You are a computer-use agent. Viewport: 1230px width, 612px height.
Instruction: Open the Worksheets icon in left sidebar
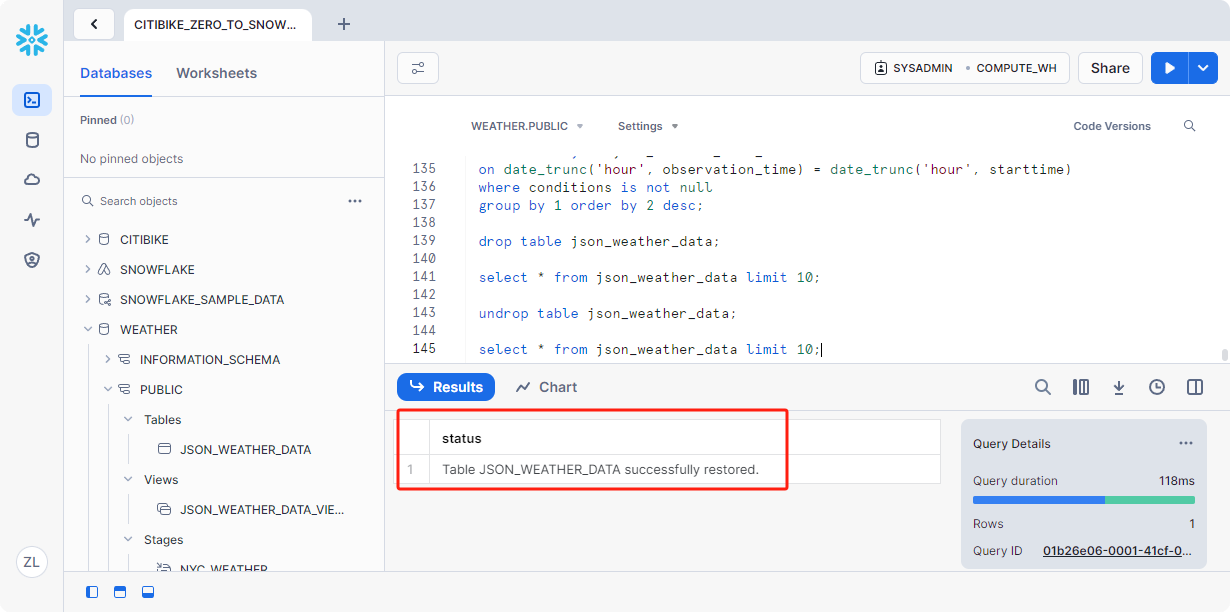coord(32,100)
